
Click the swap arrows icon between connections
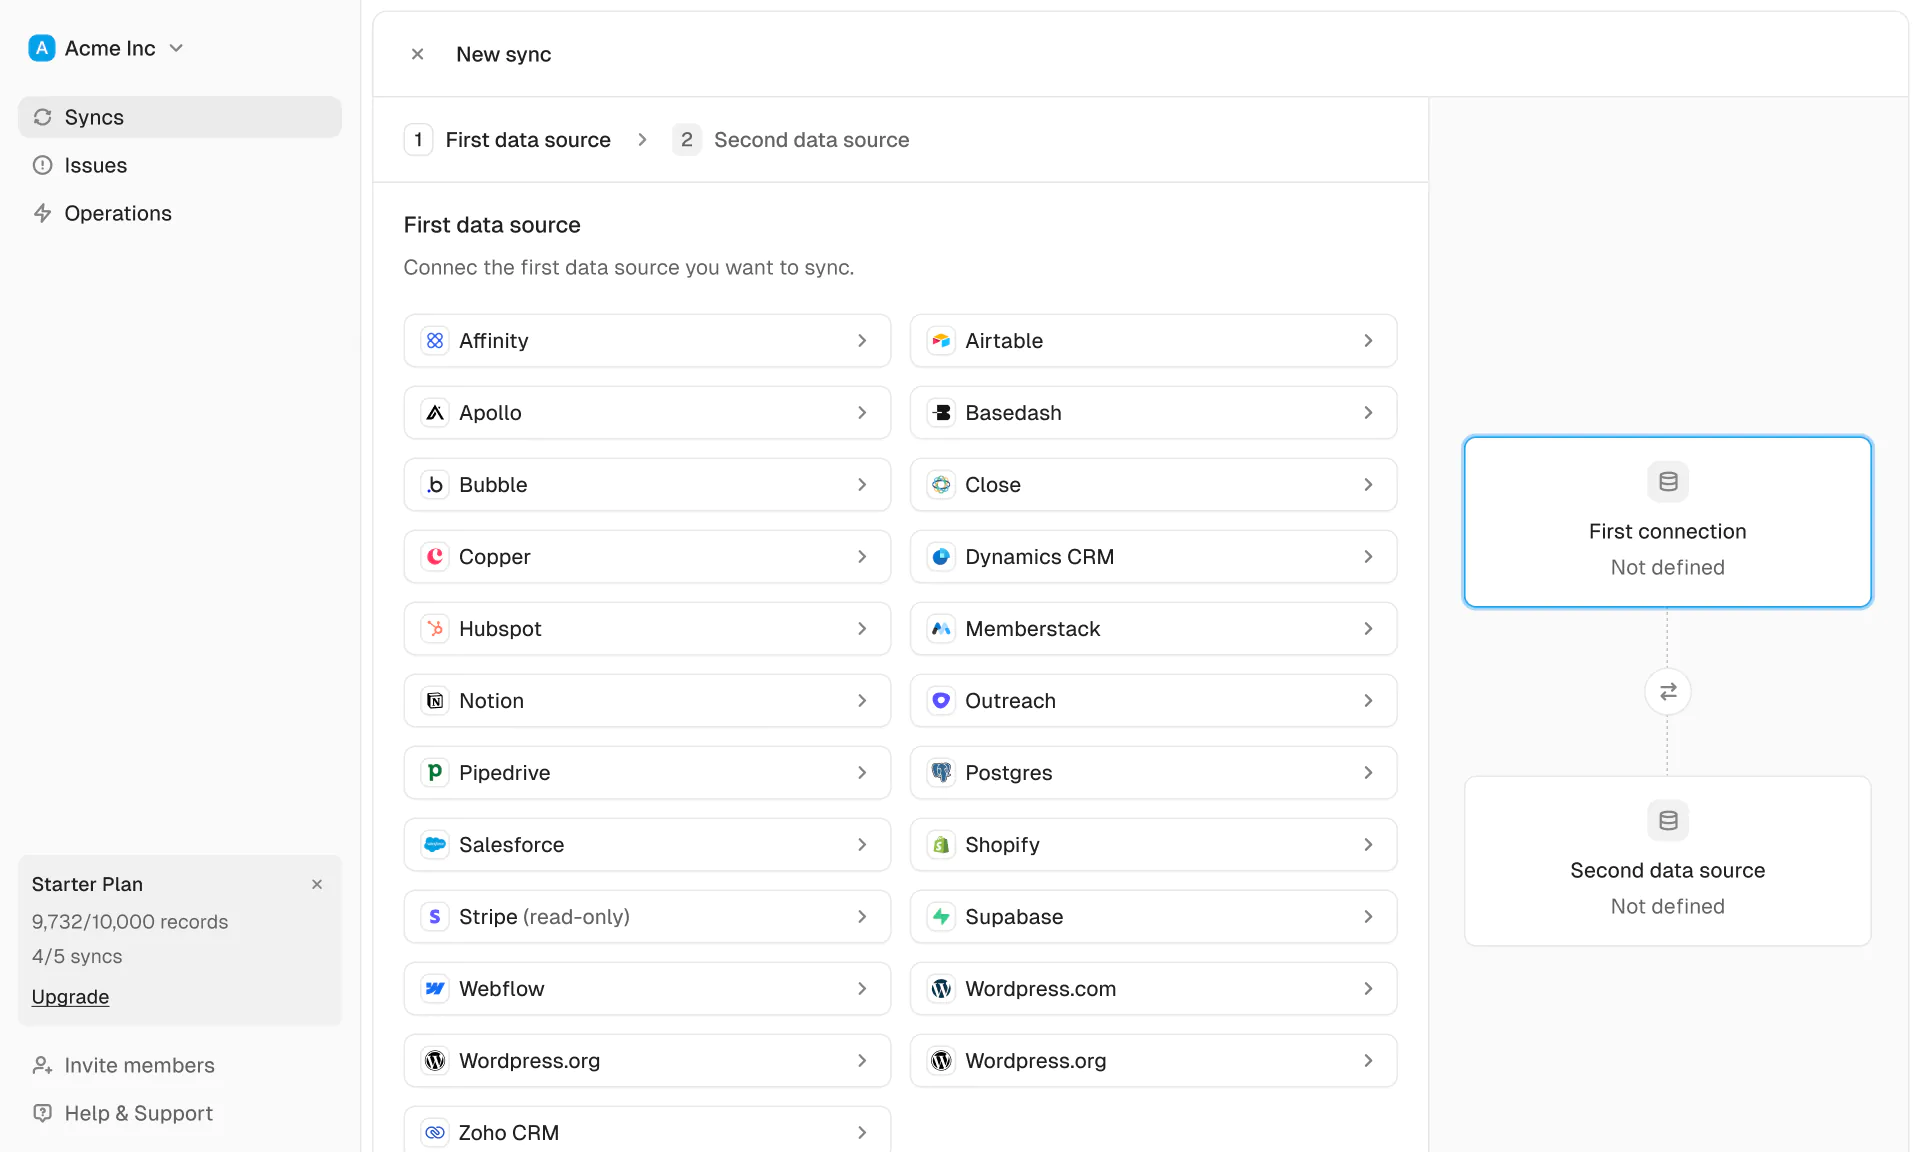coord(1668,692)
